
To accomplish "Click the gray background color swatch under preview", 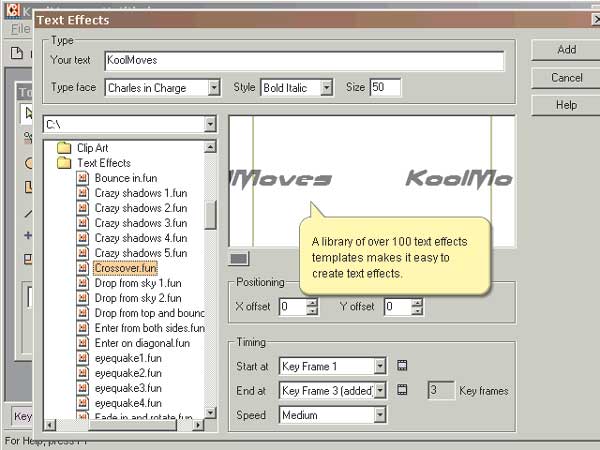I will tap(239, 259).
